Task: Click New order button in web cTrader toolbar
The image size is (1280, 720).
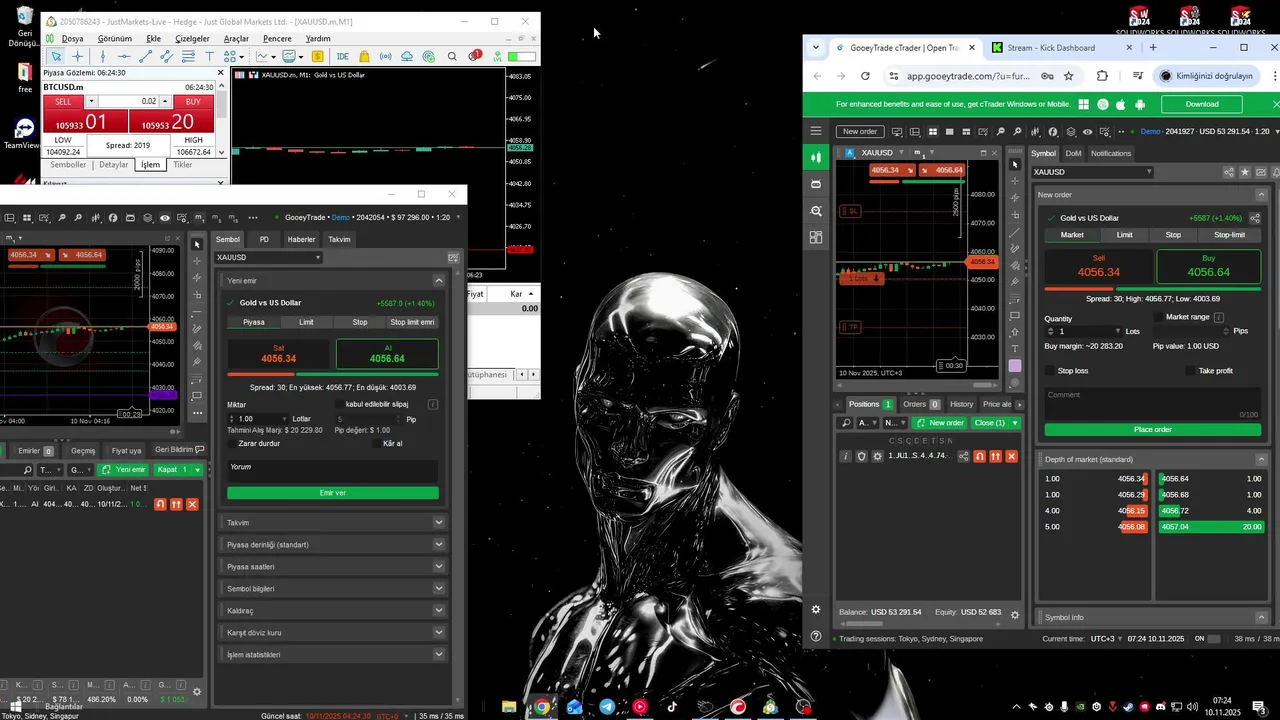Action: pyautogui.click(x=859, y=131)
